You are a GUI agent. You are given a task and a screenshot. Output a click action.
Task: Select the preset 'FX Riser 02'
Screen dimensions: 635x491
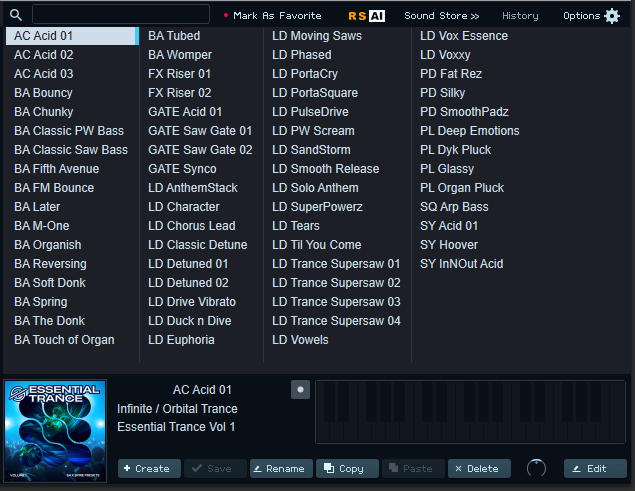180,93
